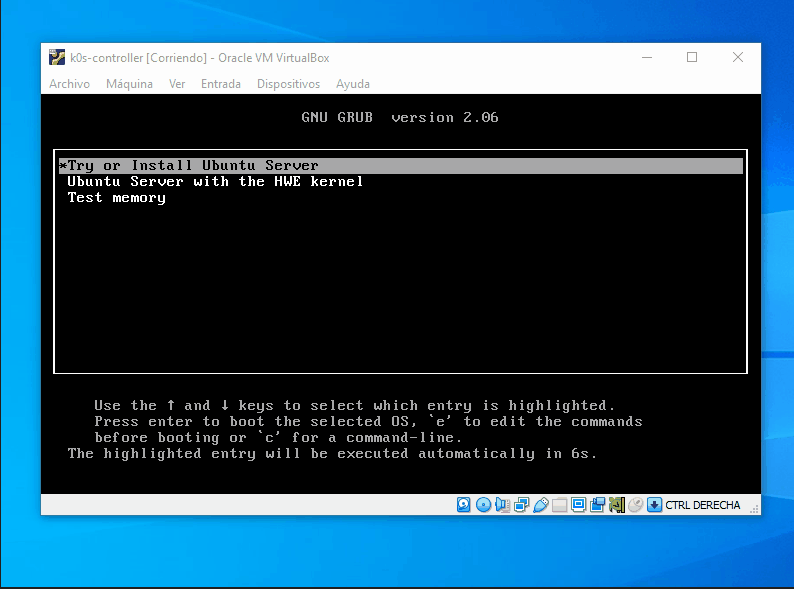Click the network adapter status icon
Viewport: 794px width, 589px height.
pos(522,505)
